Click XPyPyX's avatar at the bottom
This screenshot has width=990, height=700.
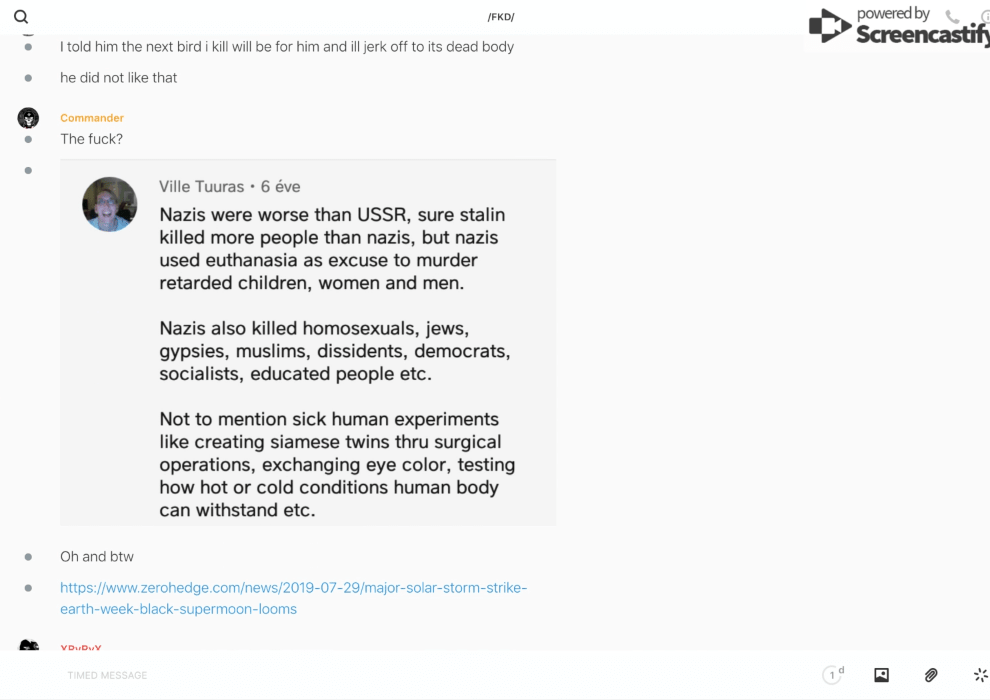pyautogui.click(x=28, y=646)
